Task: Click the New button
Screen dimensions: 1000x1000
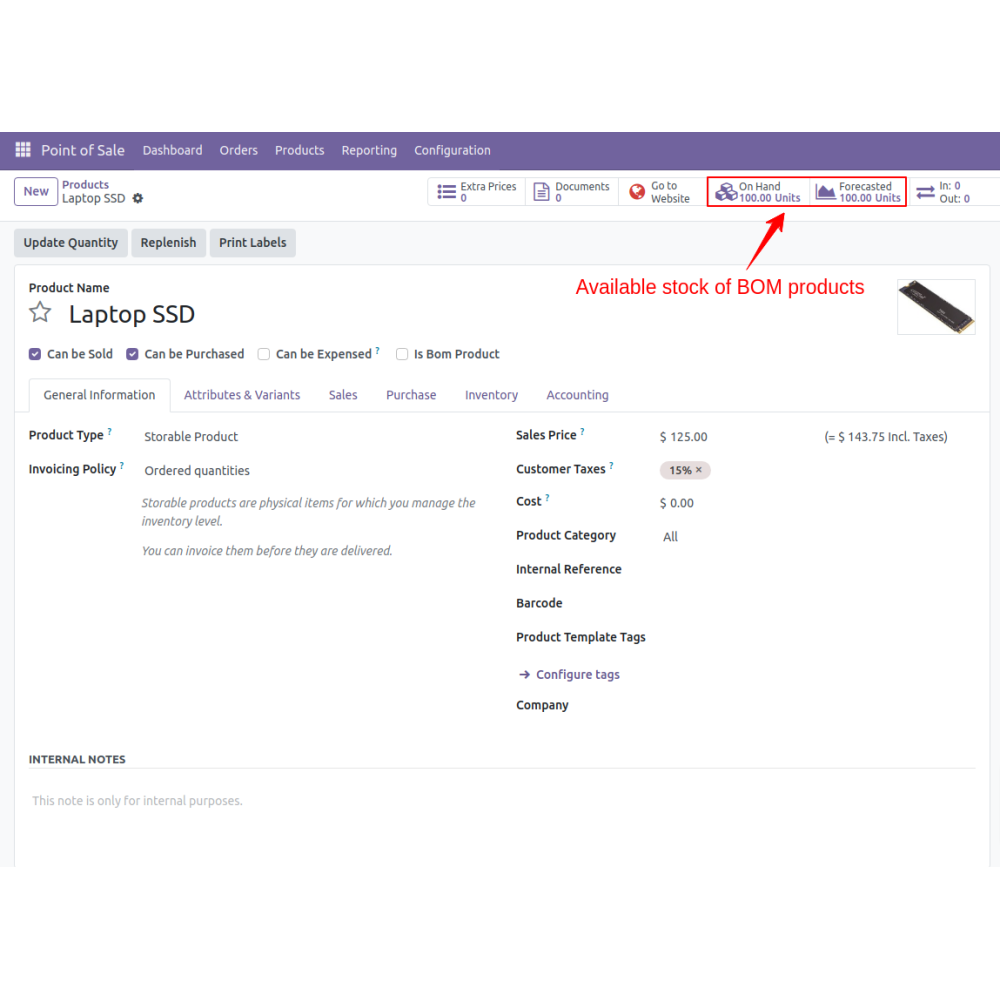Action: (36, 191)
